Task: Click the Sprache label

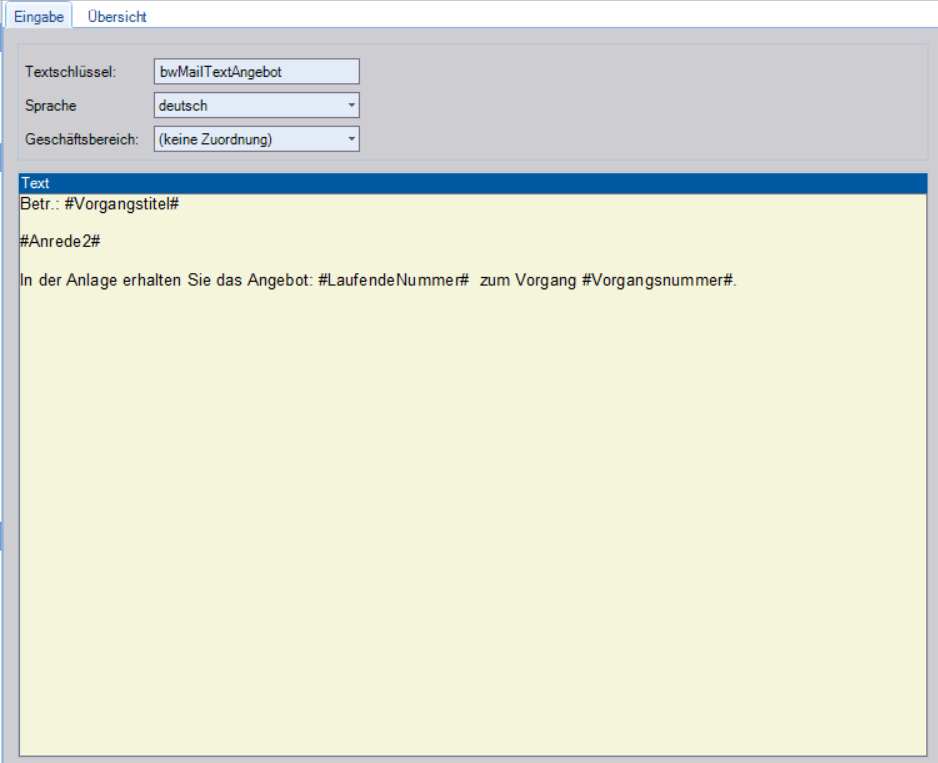Action: pos(51,106)
